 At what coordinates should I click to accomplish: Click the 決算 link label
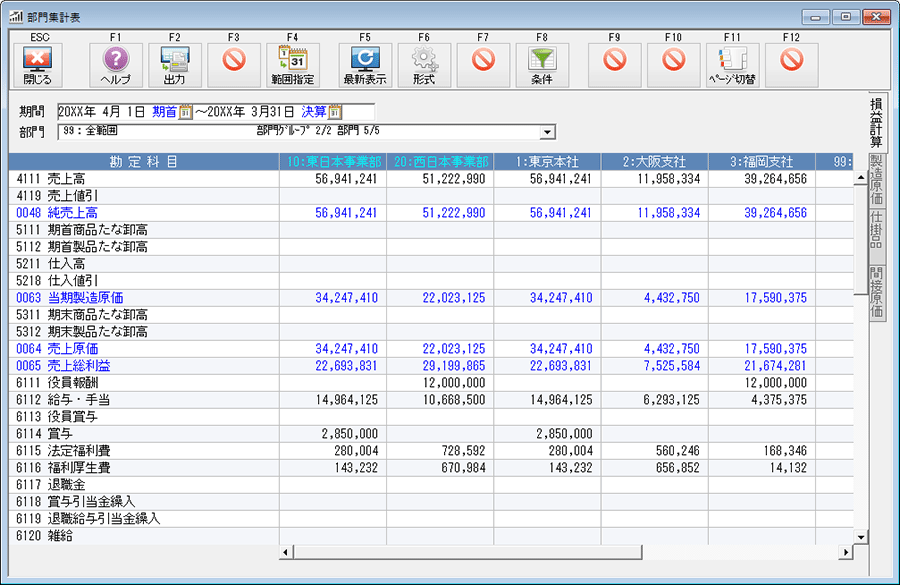click(x=314, y=112)
